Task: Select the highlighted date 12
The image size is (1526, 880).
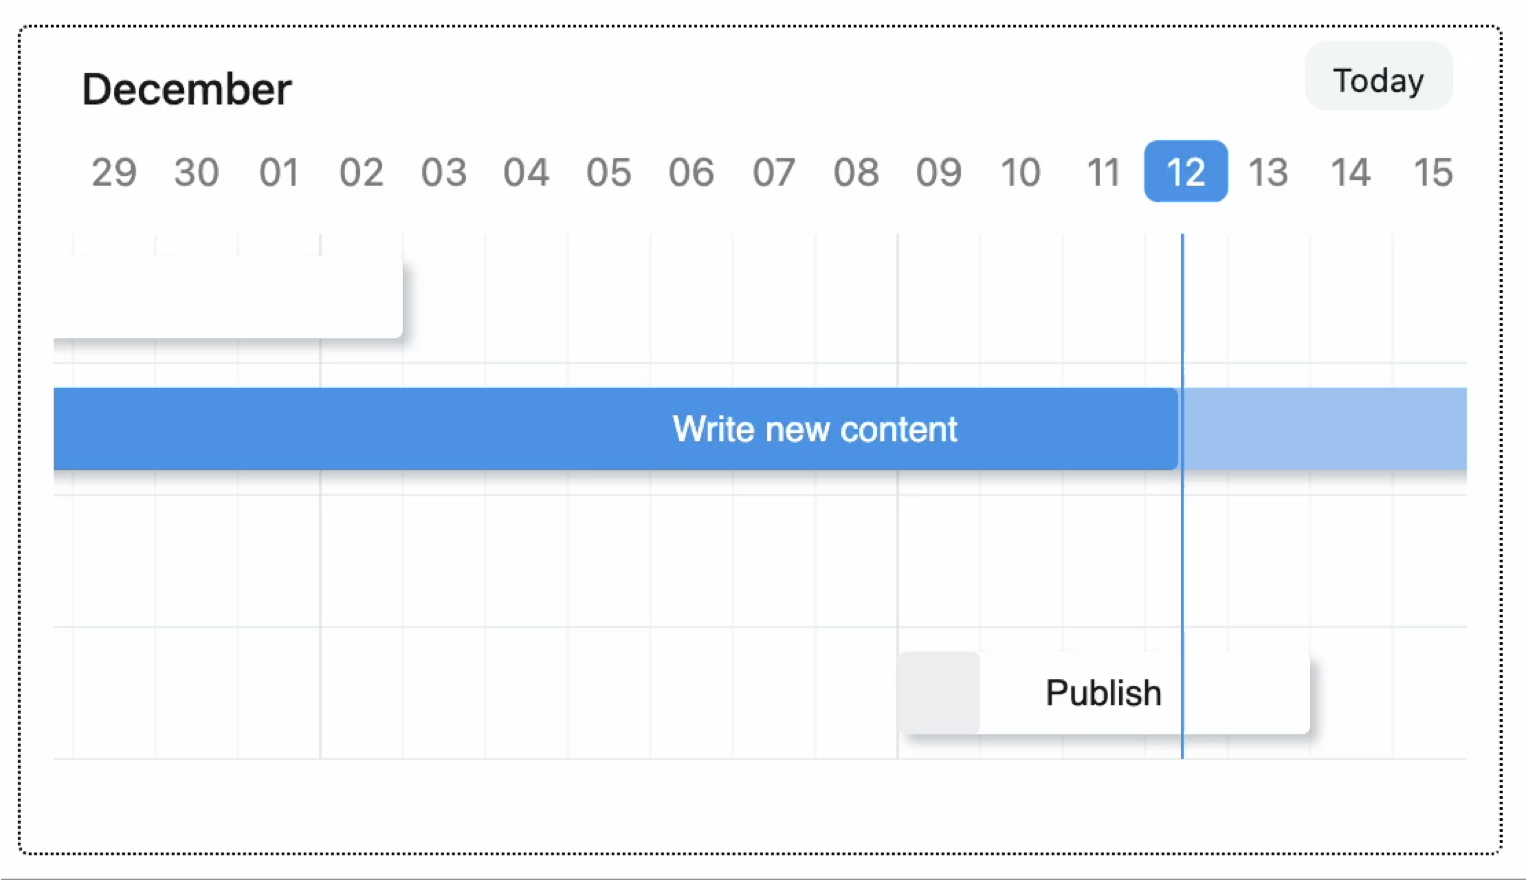Action: tap(1185, 172)
